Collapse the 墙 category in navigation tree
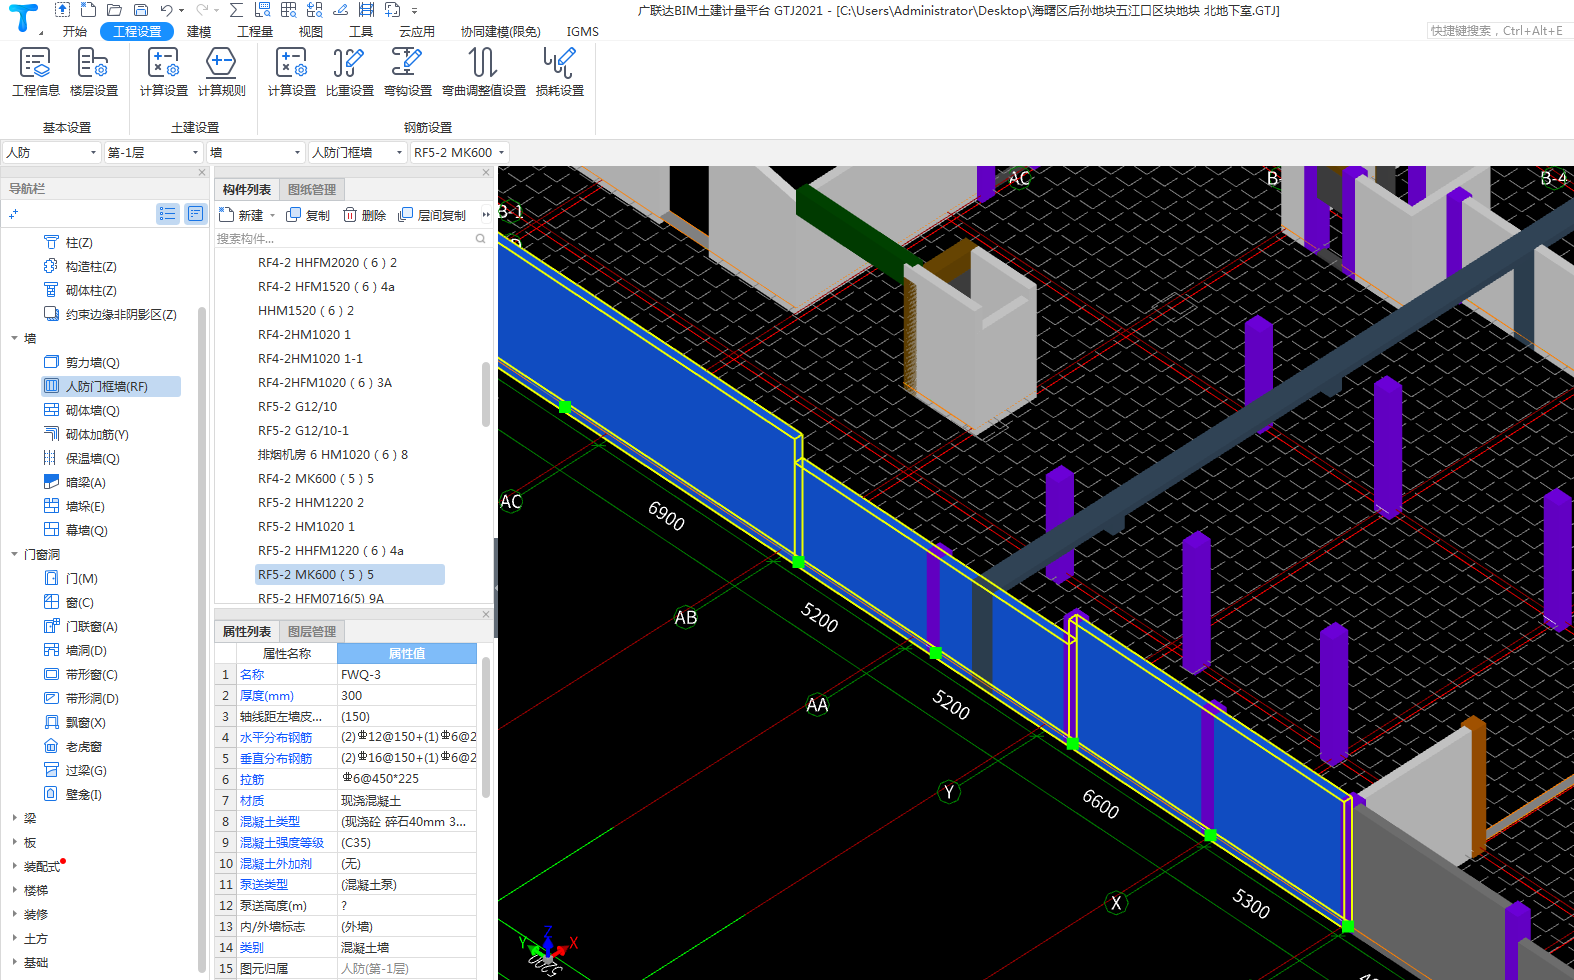Viewport: 1574px width, 980px height. click(14, 338)
